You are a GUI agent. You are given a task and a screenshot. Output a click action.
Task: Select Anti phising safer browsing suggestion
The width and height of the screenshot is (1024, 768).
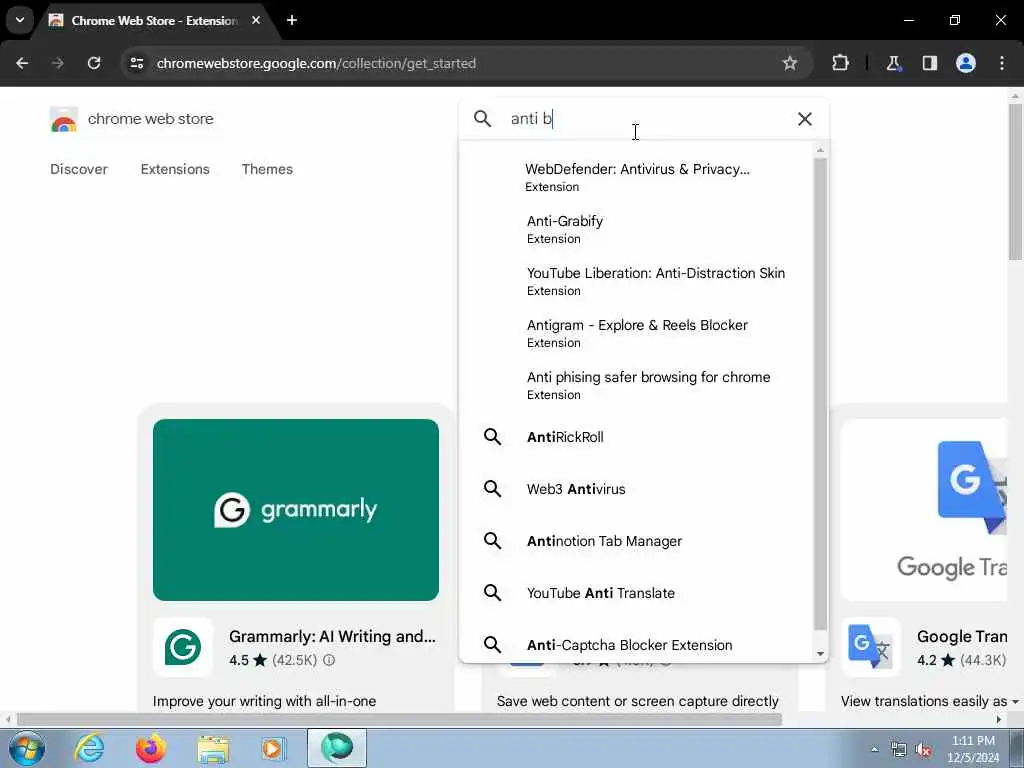[637, 385]
